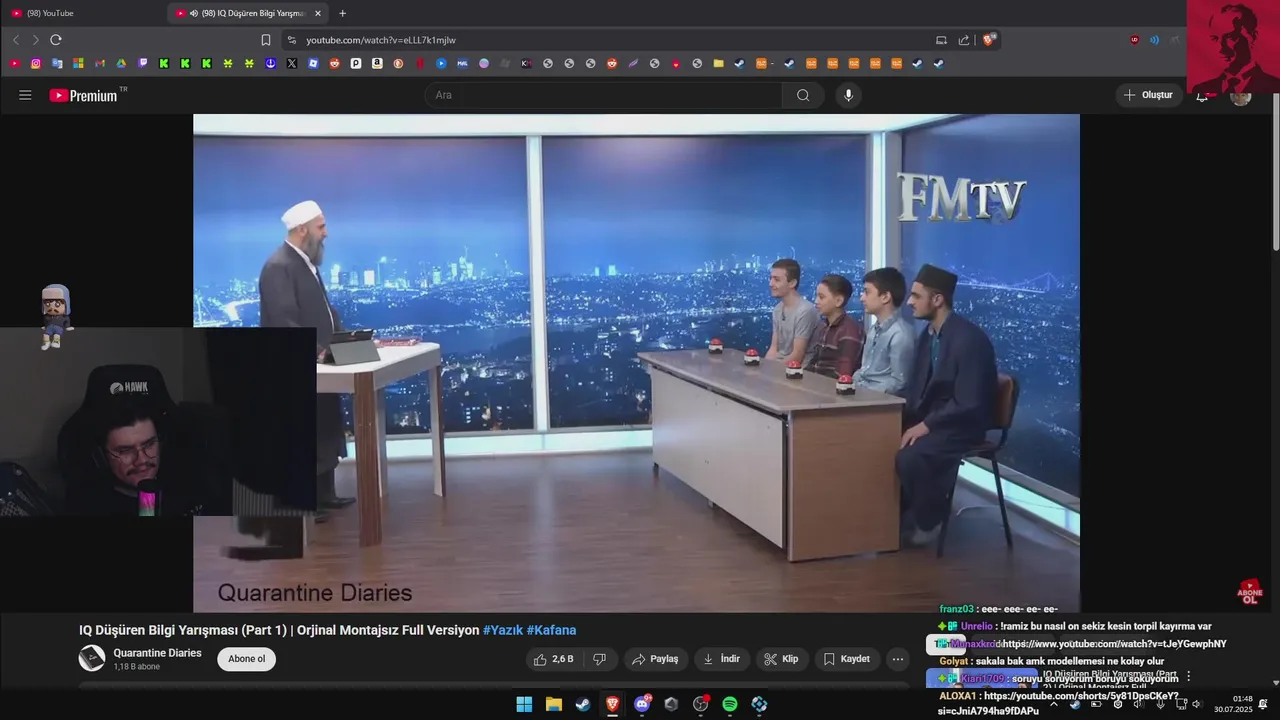
Task: Open Quarantine Diaries channel avatar
Action: pos(92,658)
